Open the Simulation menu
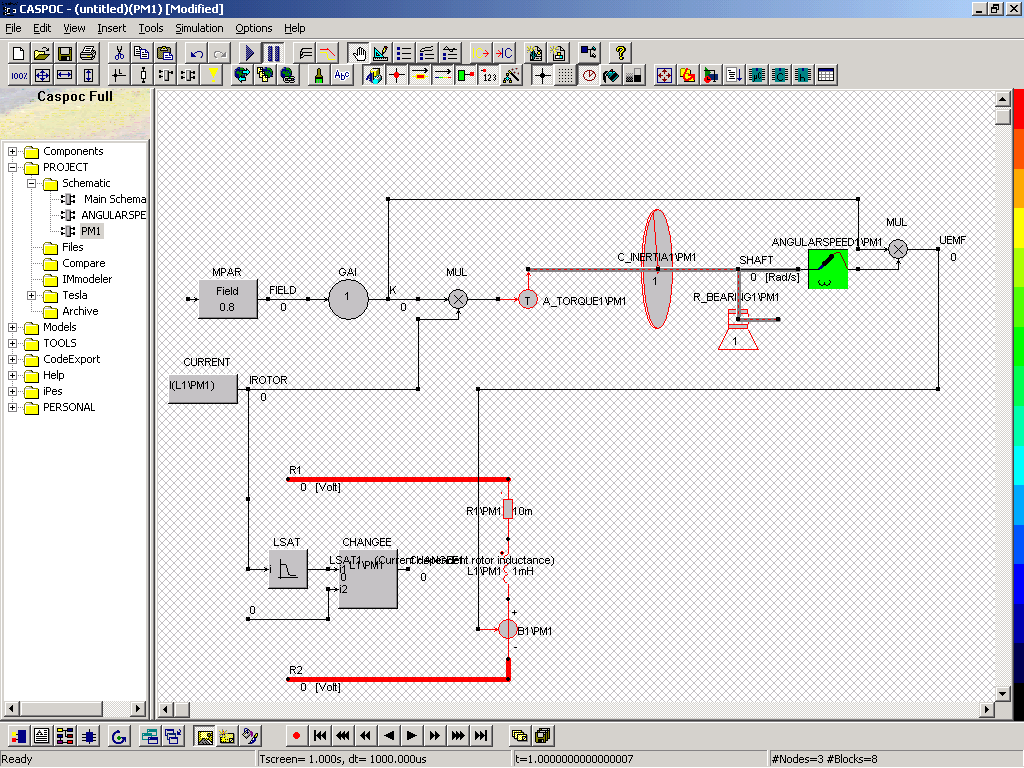The height and width of the screenshot is (768, 1024). pos(199,28)
